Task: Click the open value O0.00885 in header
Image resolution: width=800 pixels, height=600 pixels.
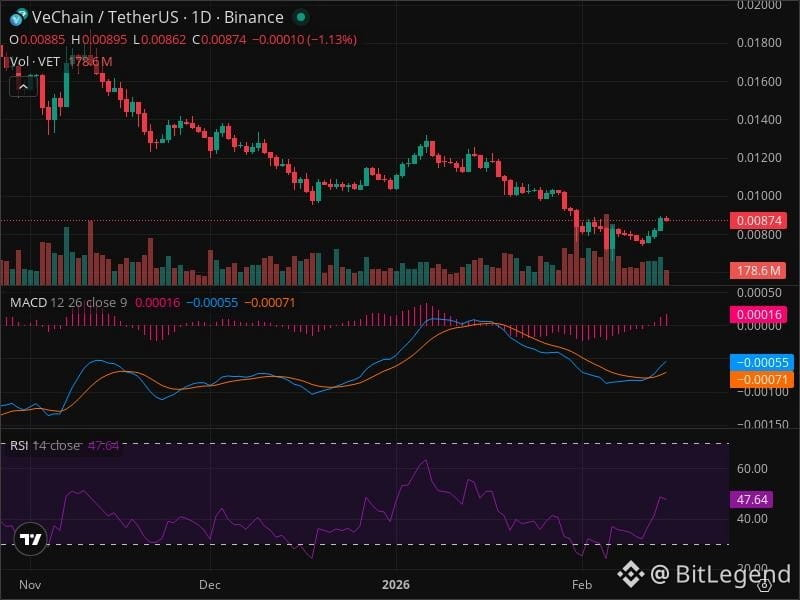Action: (x=37, y=40)
